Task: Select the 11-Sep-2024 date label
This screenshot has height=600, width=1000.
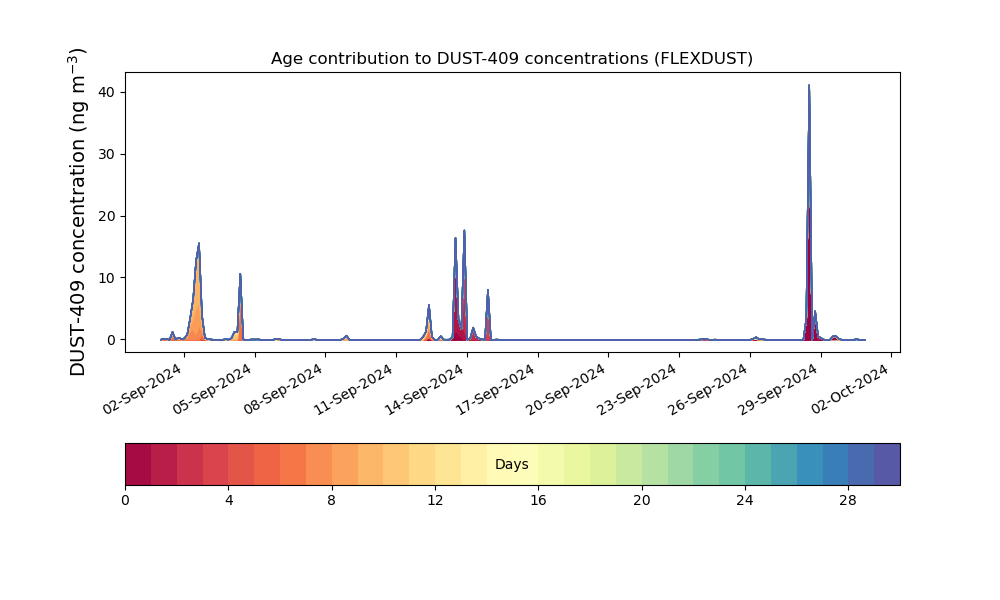Action: point(355,390)
